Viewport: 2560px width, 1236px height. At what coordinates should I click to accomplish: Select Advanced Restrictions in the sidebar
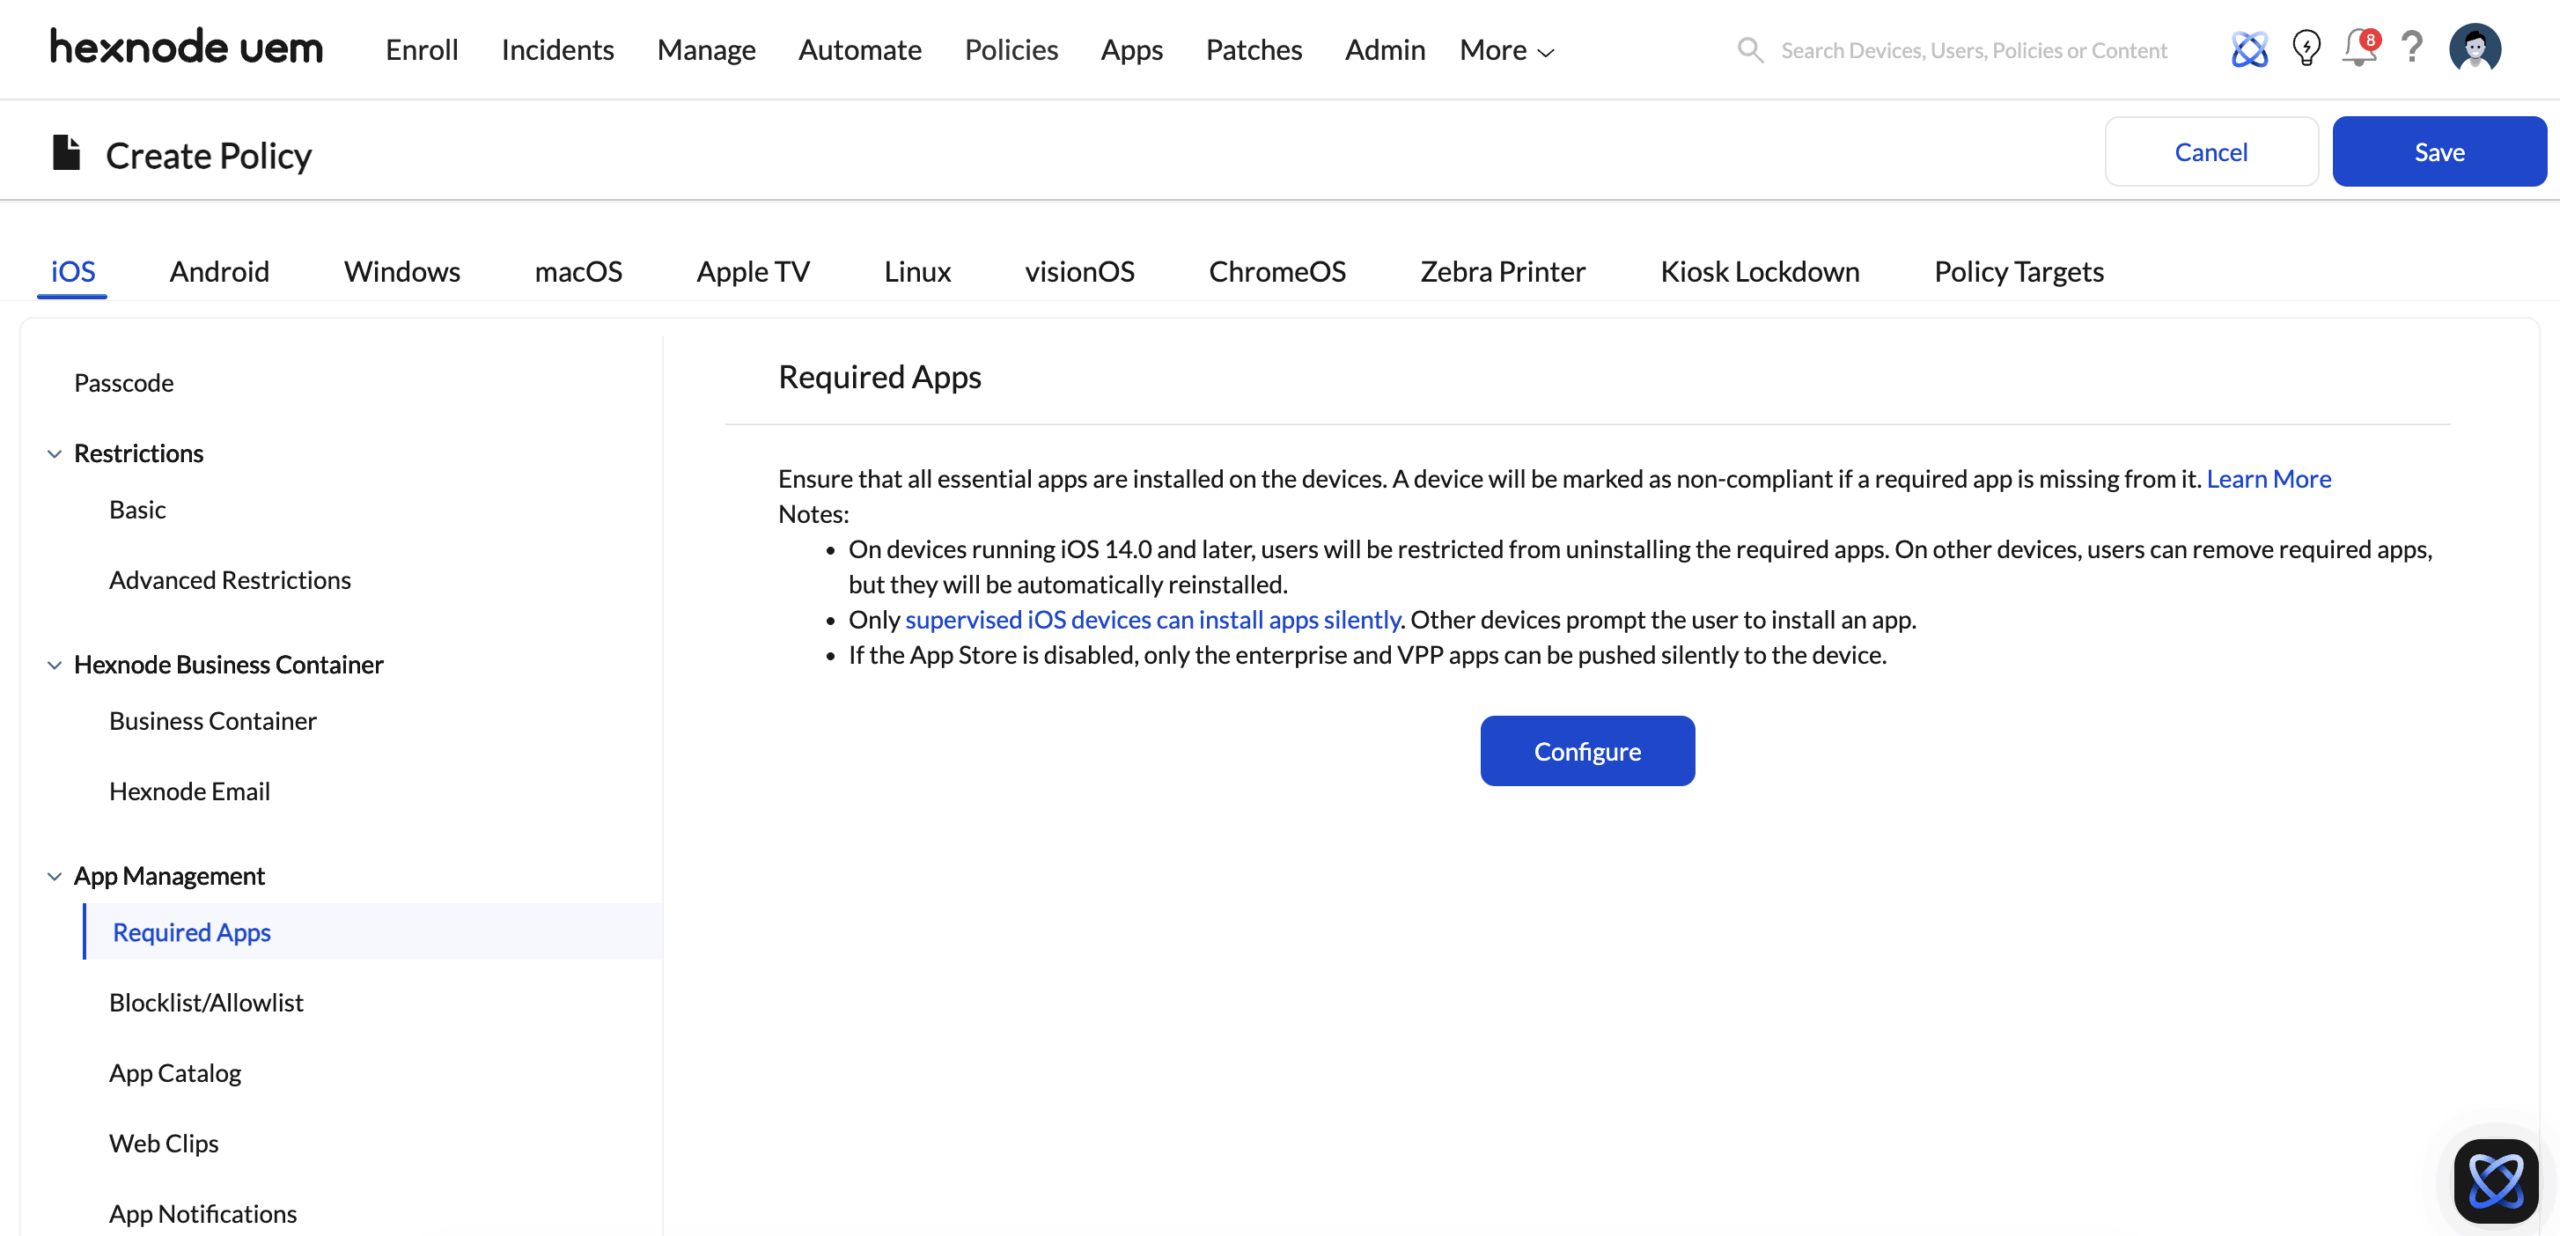click(x=230, y=580)
